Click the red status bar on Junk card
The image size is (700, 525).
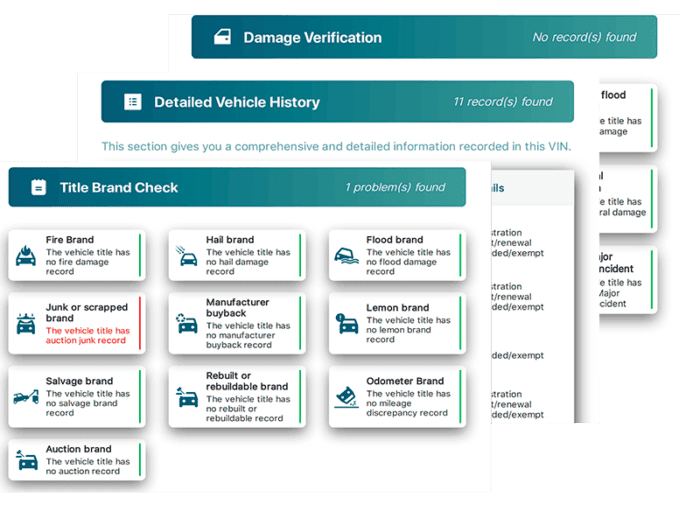[140, 323]
